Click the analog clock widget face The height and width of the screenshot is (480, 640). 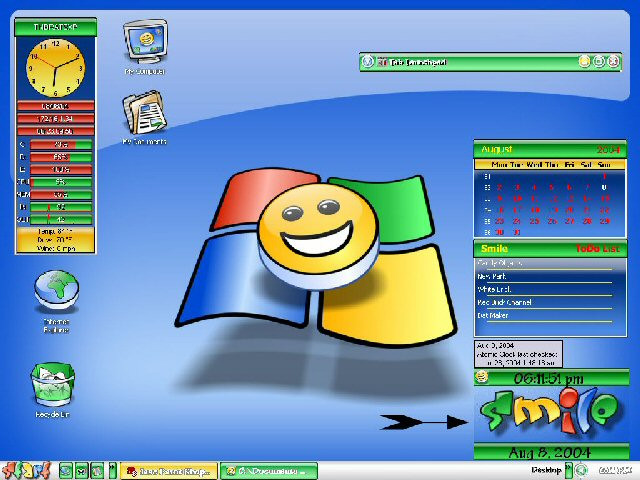(56, 68)
